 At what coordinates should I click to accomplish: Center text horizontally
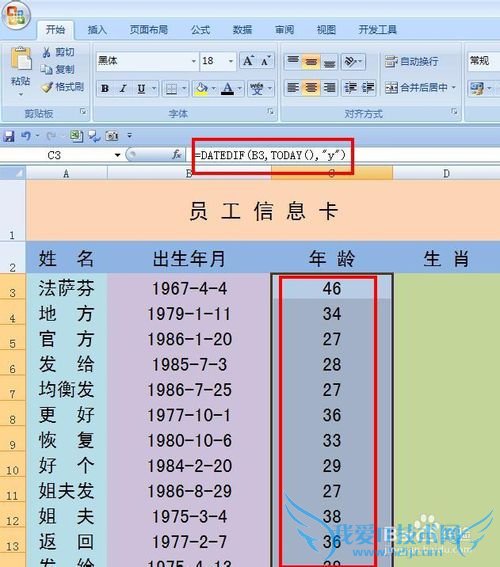click(311, 88)
